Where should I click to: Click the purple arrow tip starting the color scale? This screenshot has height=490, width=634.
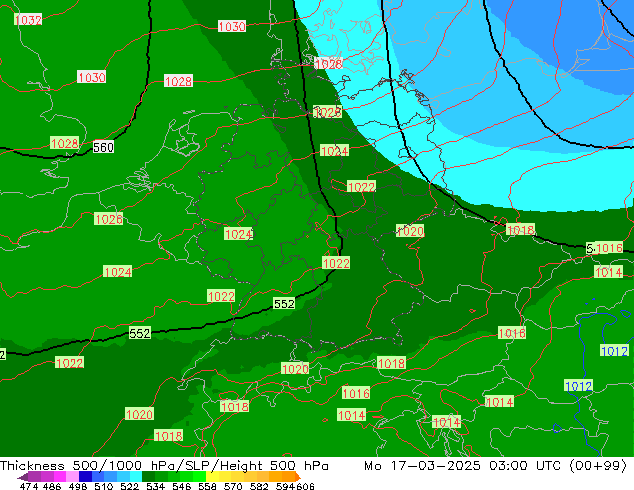[x=23, y=477]
